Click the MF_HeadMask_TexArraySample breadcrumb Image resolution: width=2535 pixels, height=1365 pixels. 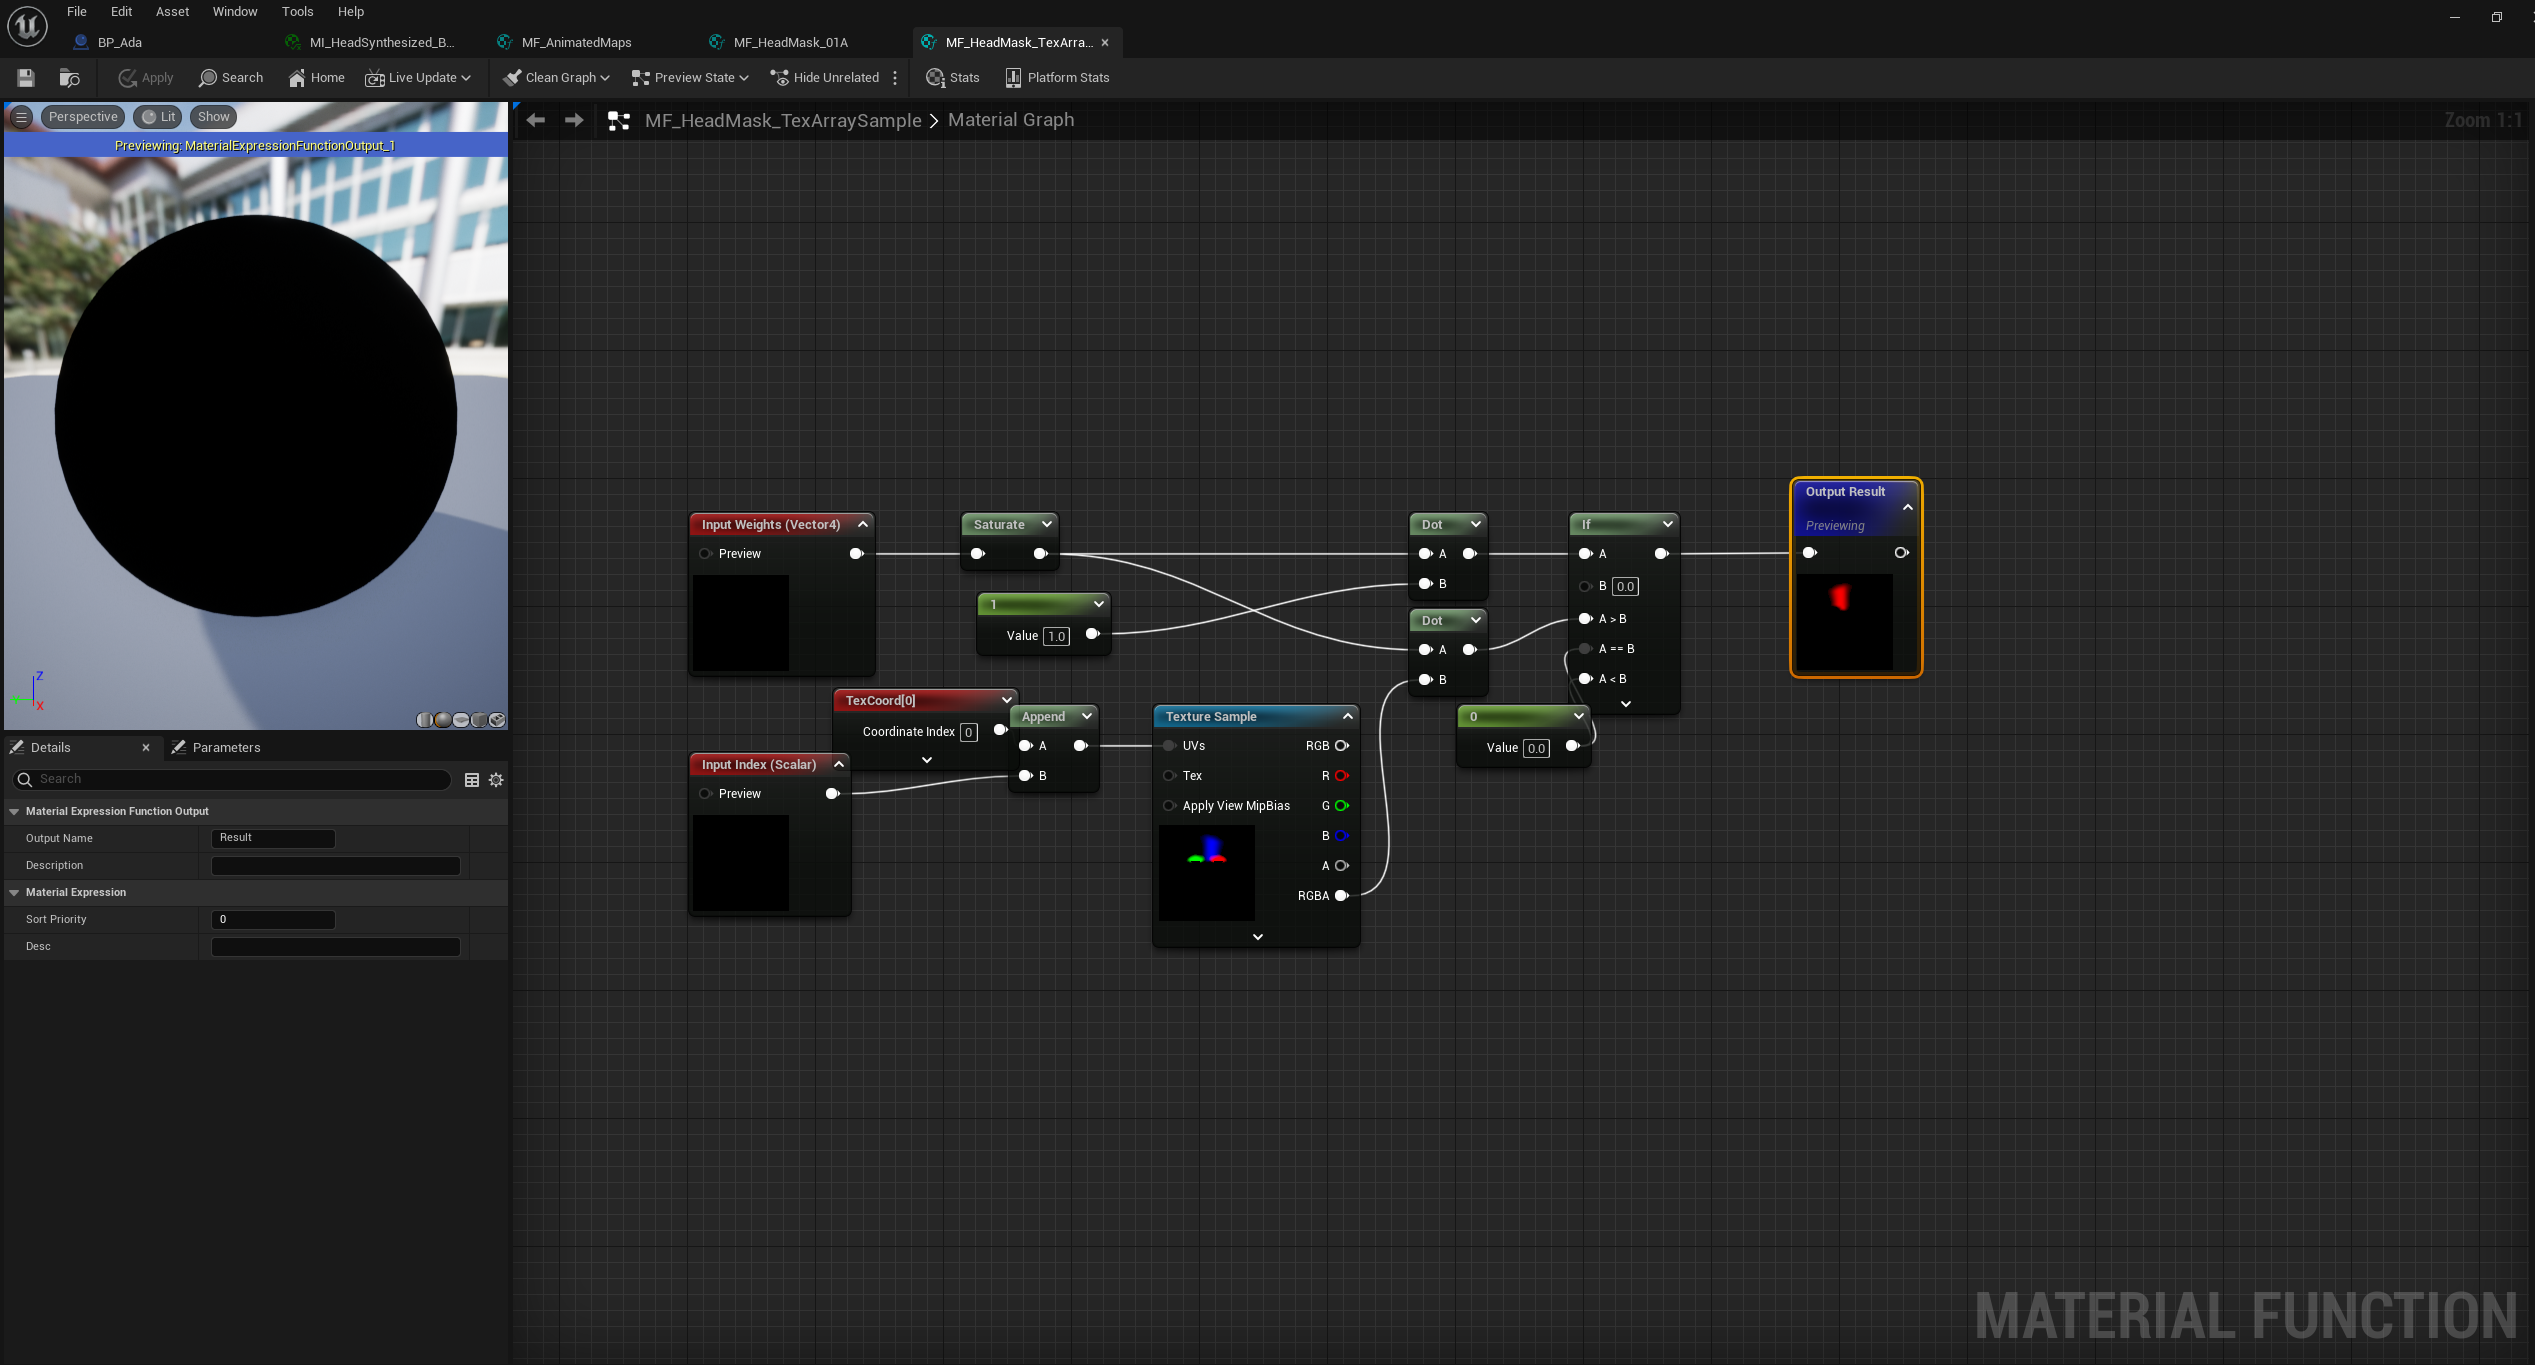(x=782, y=119)
